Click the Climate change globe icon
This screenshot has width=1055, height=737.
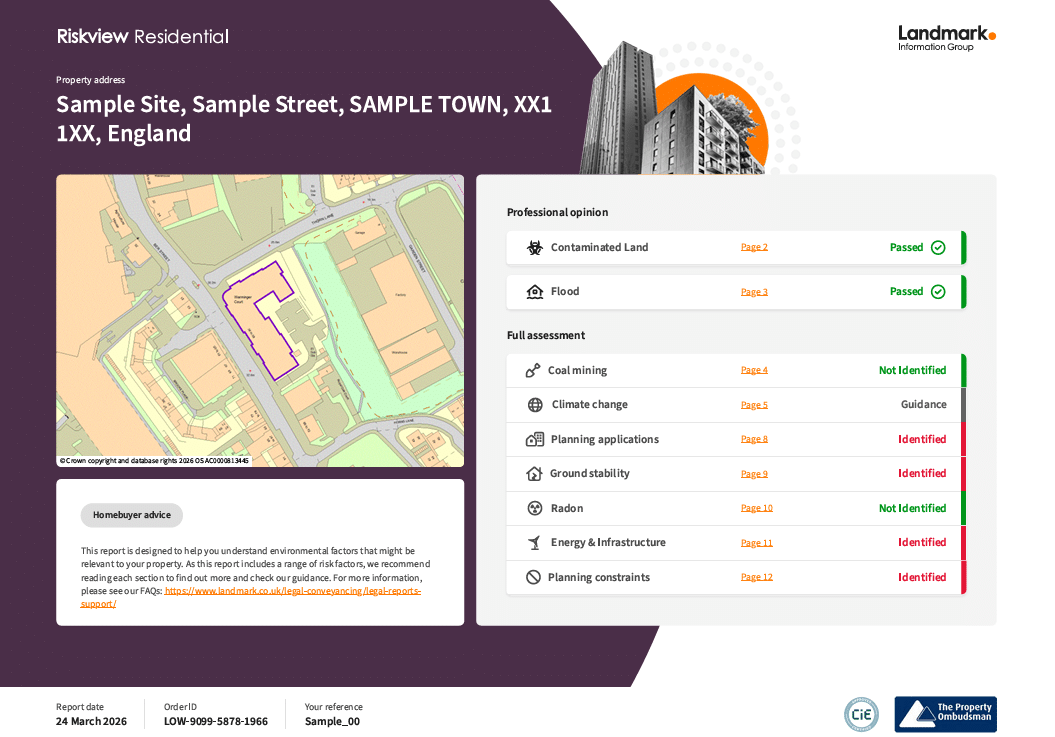pyautogui.click(x=535, y=405)
